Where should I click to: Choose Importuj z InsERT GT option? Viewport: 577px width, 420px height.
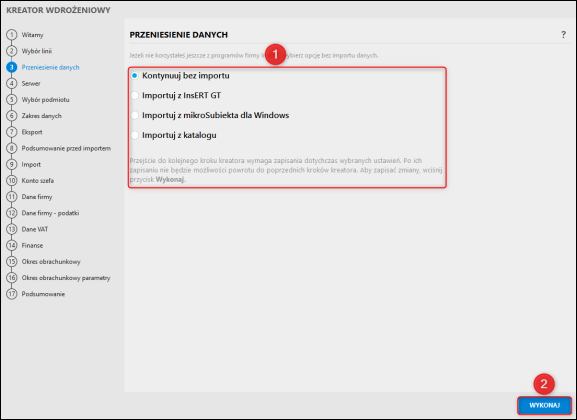pos(135,95)
